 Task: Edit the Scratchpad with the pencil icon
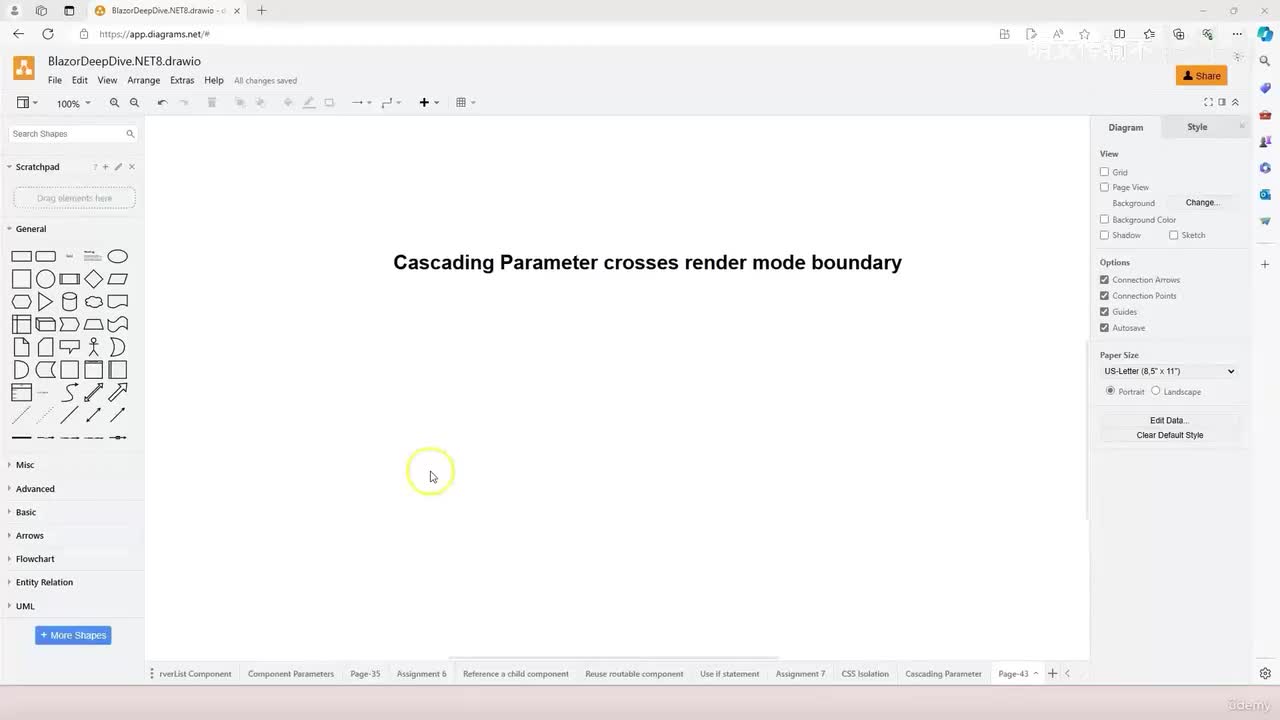118,167
